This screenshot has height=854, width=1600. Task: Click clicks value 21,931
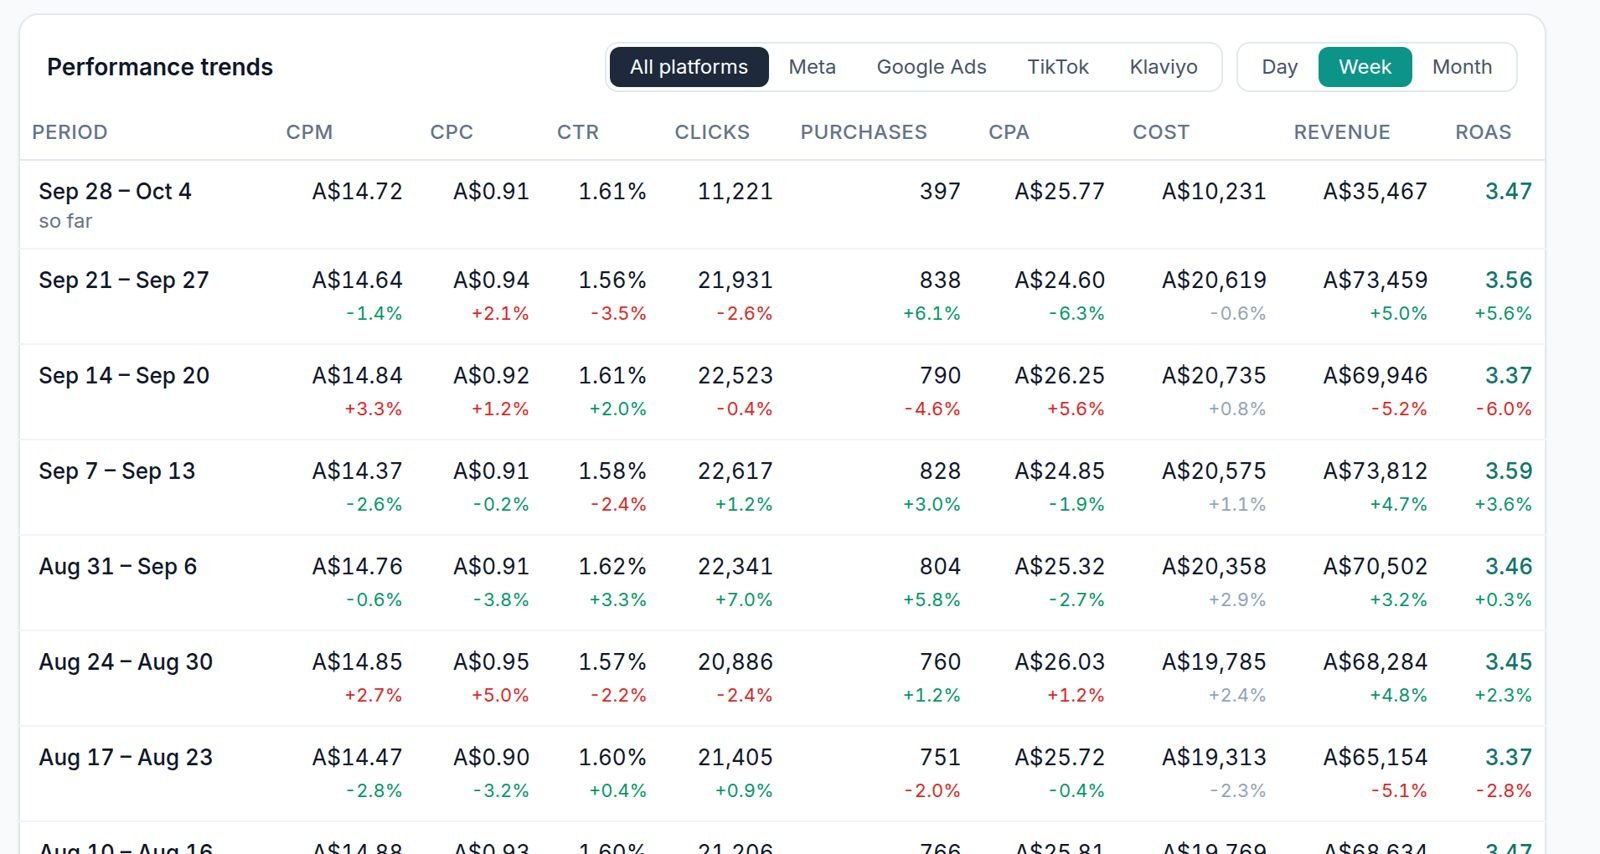735,280
